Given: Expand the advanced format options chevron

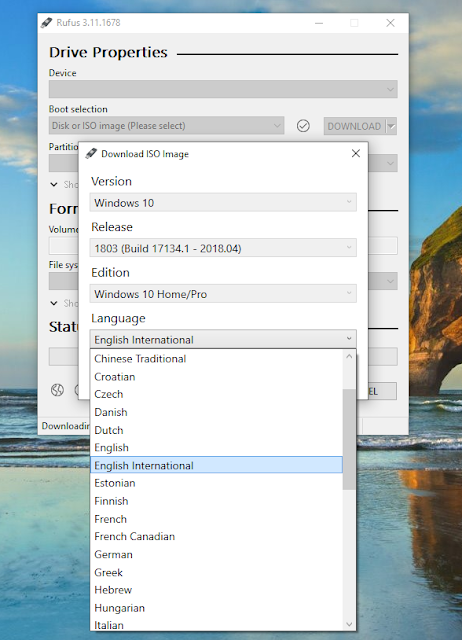Looking at the screenshot, I should [x=54, y=303].
